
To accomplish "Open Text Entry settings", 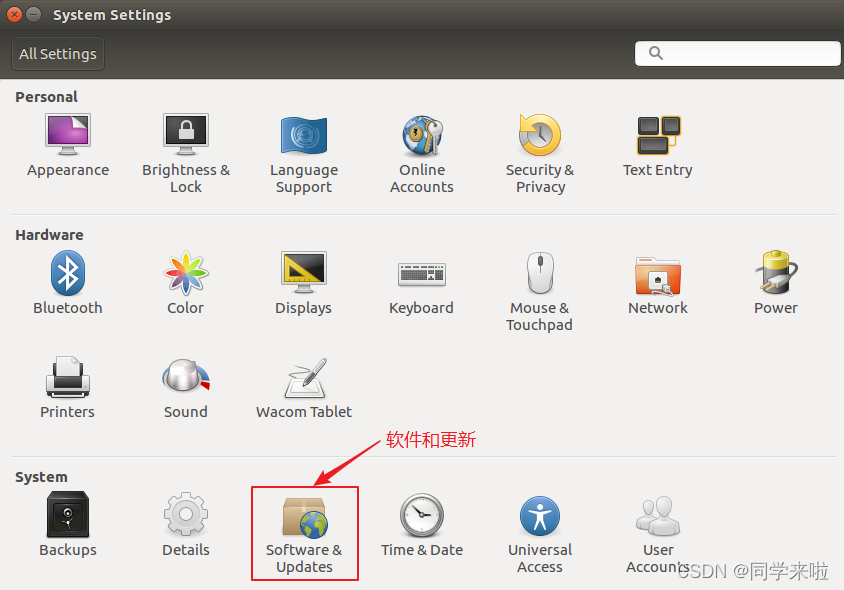I will click(x=658, y=145).
